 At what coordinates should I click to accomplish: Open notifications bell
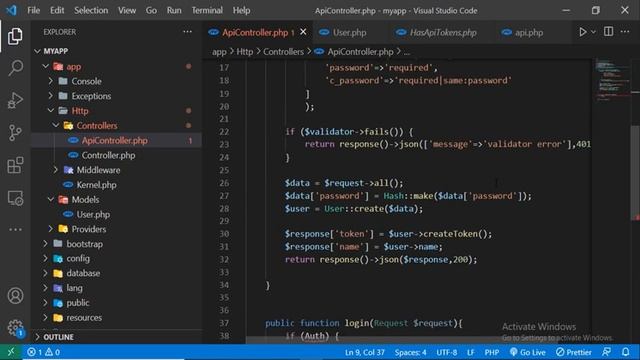point(625,352)
